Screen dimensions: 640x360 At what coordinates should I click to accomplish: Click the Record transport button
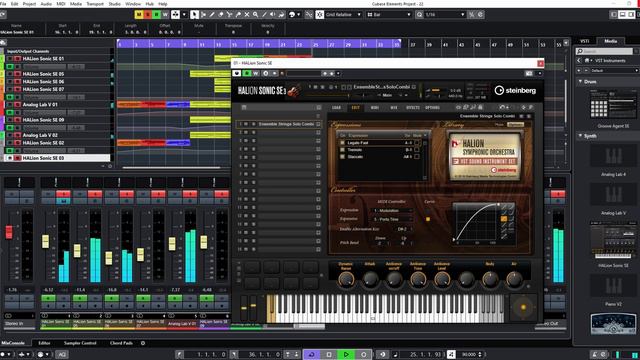click(363, 354)
